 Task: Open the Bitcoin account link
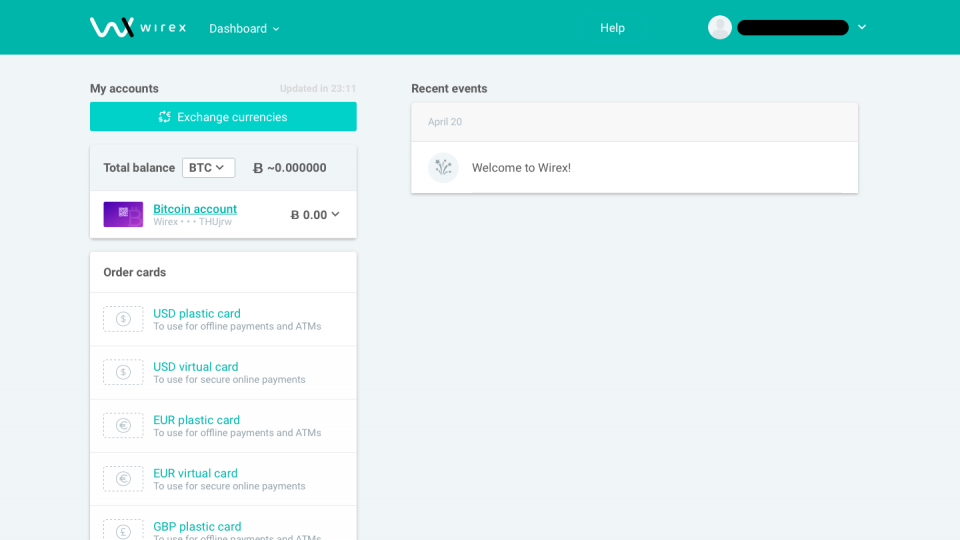[x=195, y=209]
